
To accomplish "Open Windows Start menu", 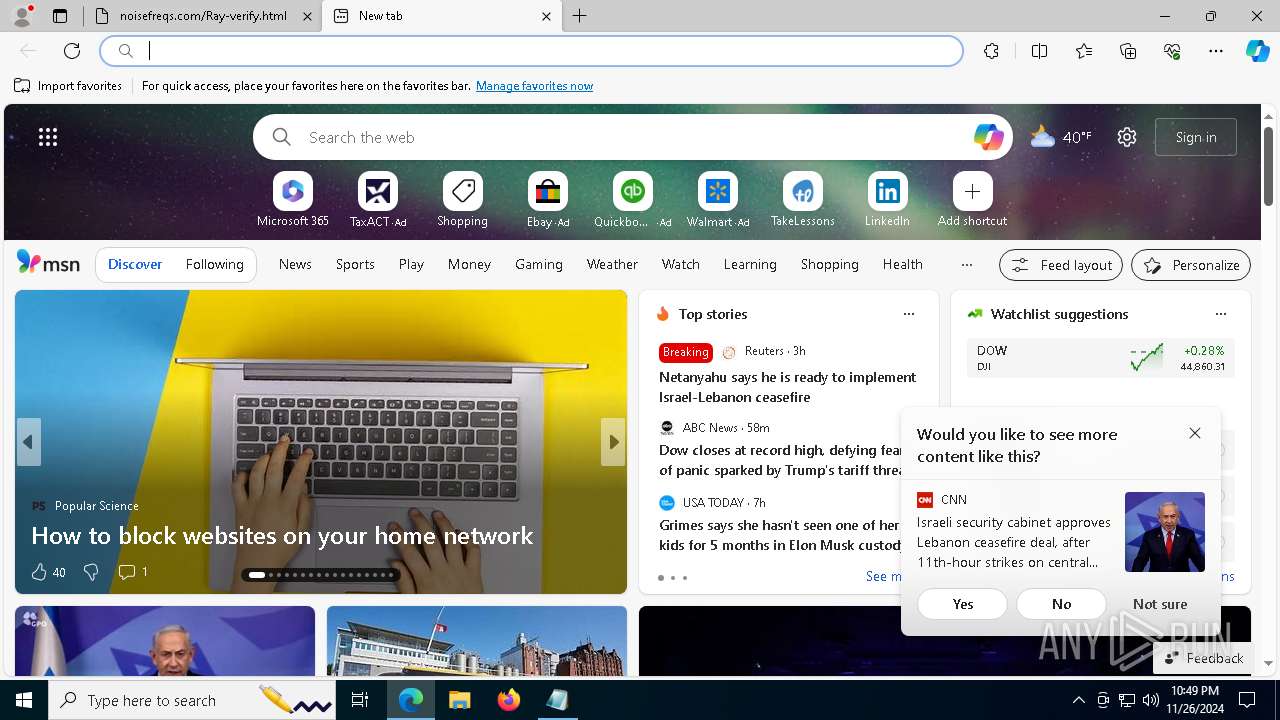I will [24, 700].
